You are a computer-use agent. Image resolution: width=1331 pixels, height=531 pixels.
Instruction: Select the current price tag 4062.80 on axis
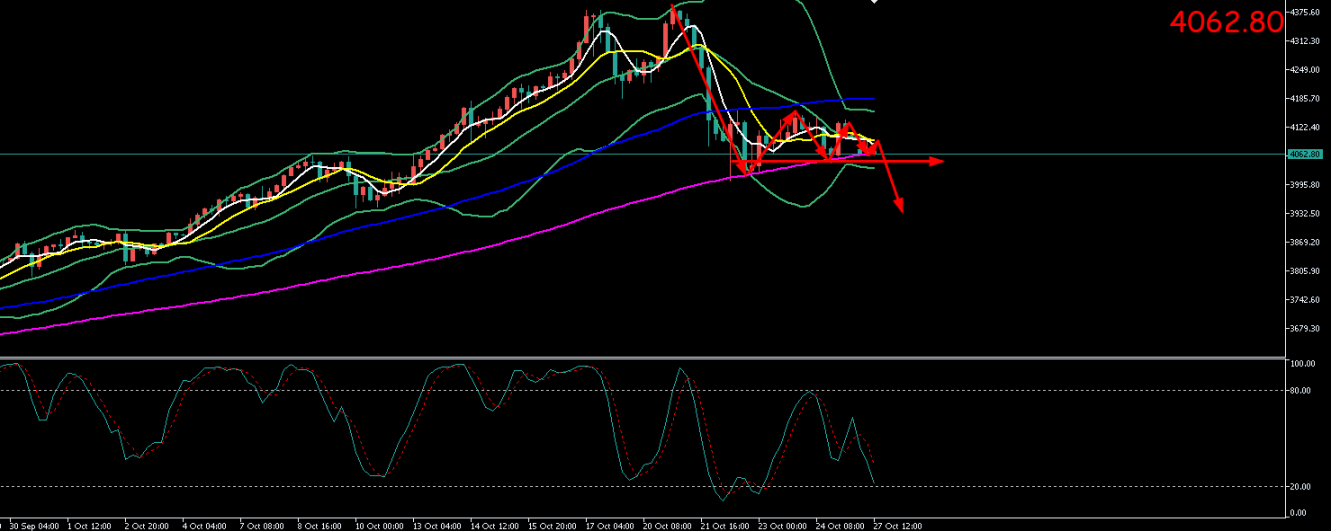(1306, 154)
